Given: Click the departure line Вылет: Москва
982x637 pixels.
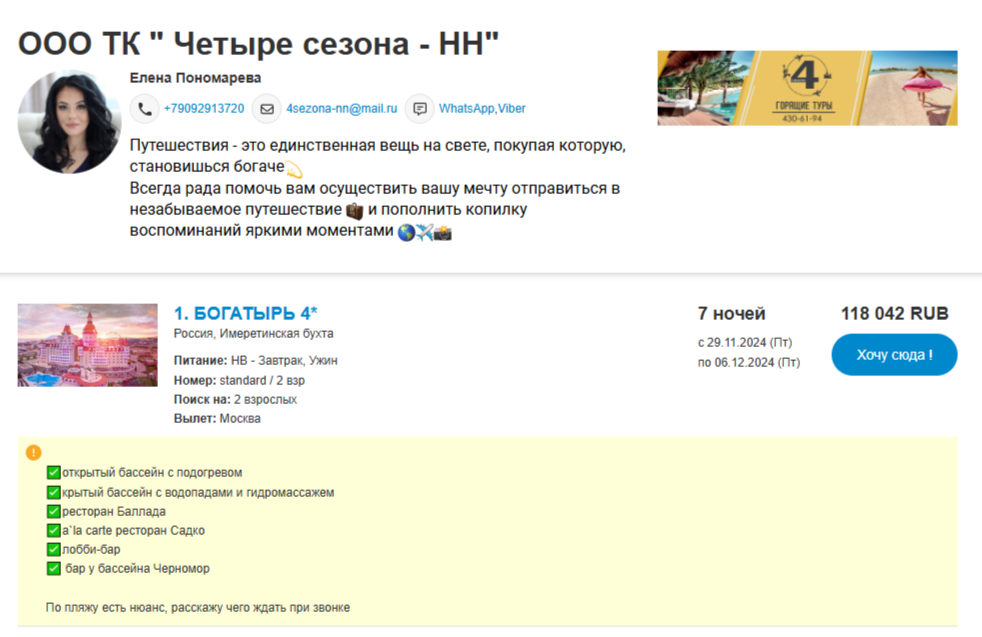Looking at the screenshot, I should [x=217, y=418].
